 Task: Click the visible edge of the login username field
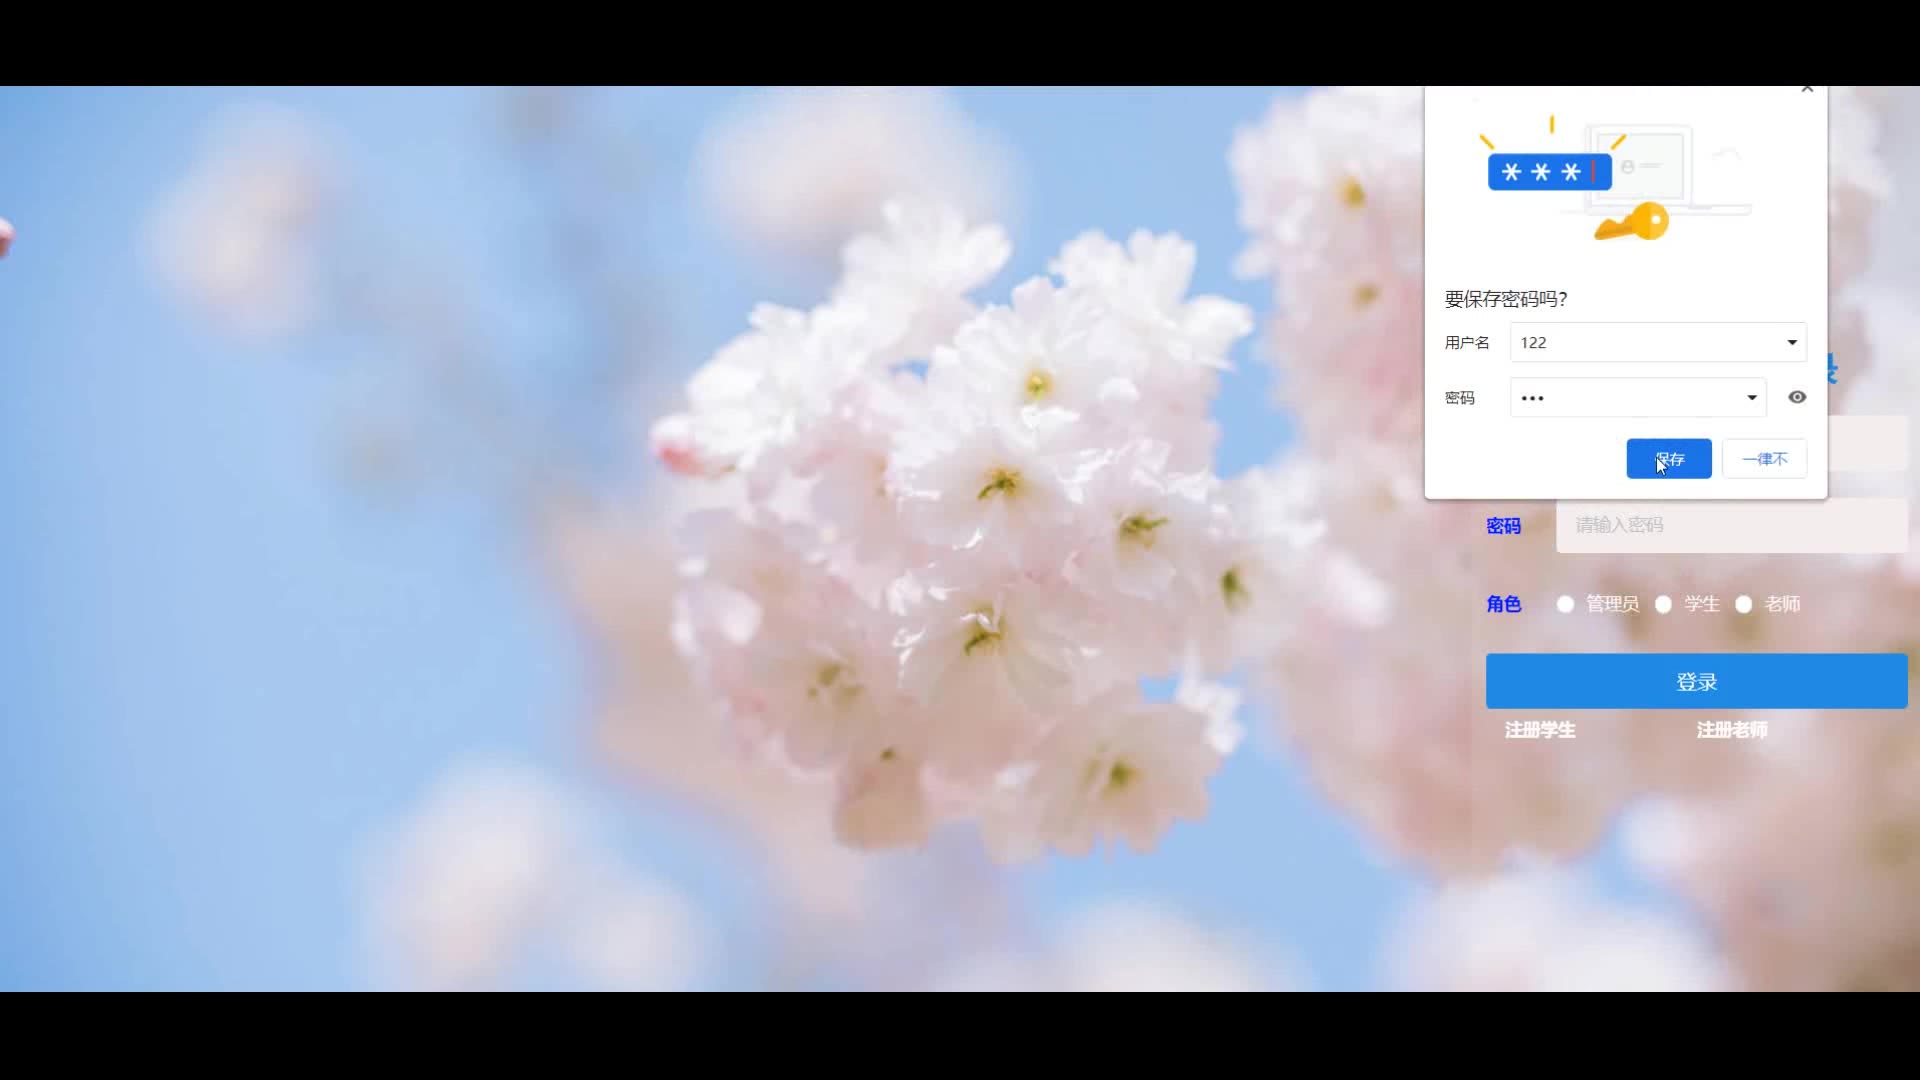(1867, 444)
